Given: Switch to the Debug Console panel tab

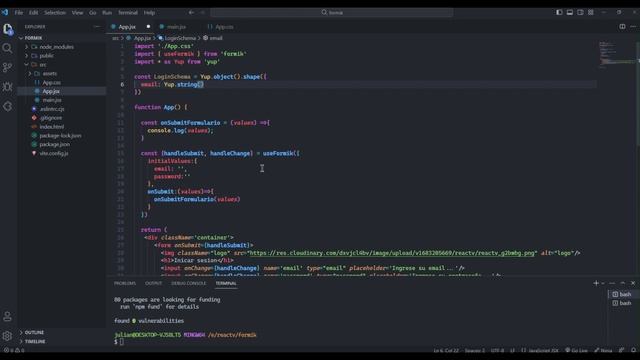Looking at the screenshot, I should 189,283.
